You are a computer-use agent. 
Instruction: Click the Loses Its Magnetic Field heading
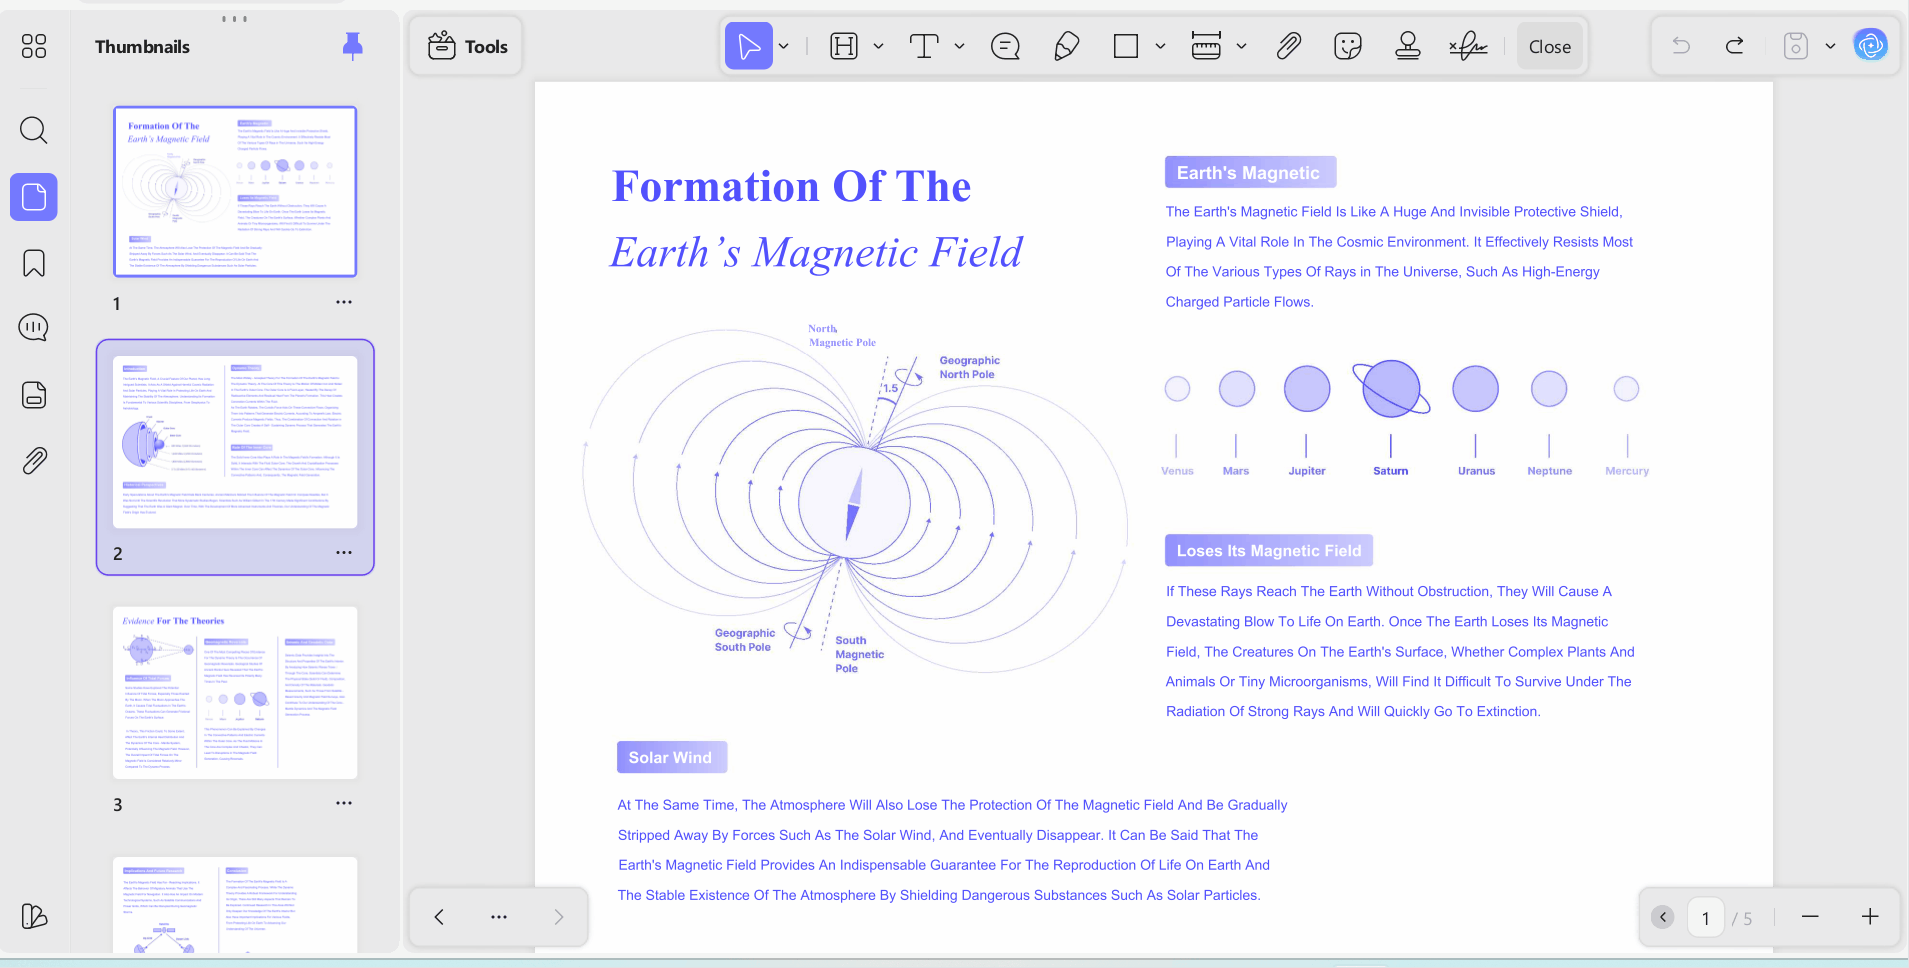1269,551
